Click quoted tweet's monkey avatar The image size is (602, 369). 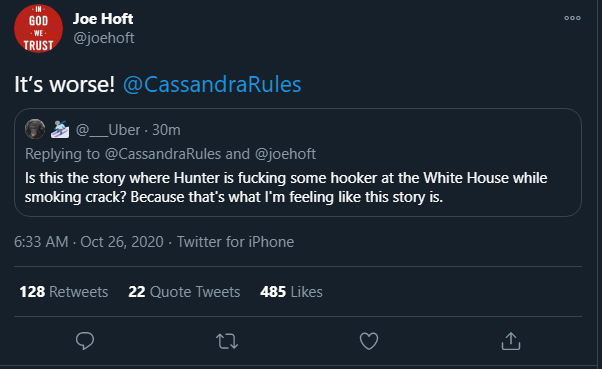click(35, 129)
